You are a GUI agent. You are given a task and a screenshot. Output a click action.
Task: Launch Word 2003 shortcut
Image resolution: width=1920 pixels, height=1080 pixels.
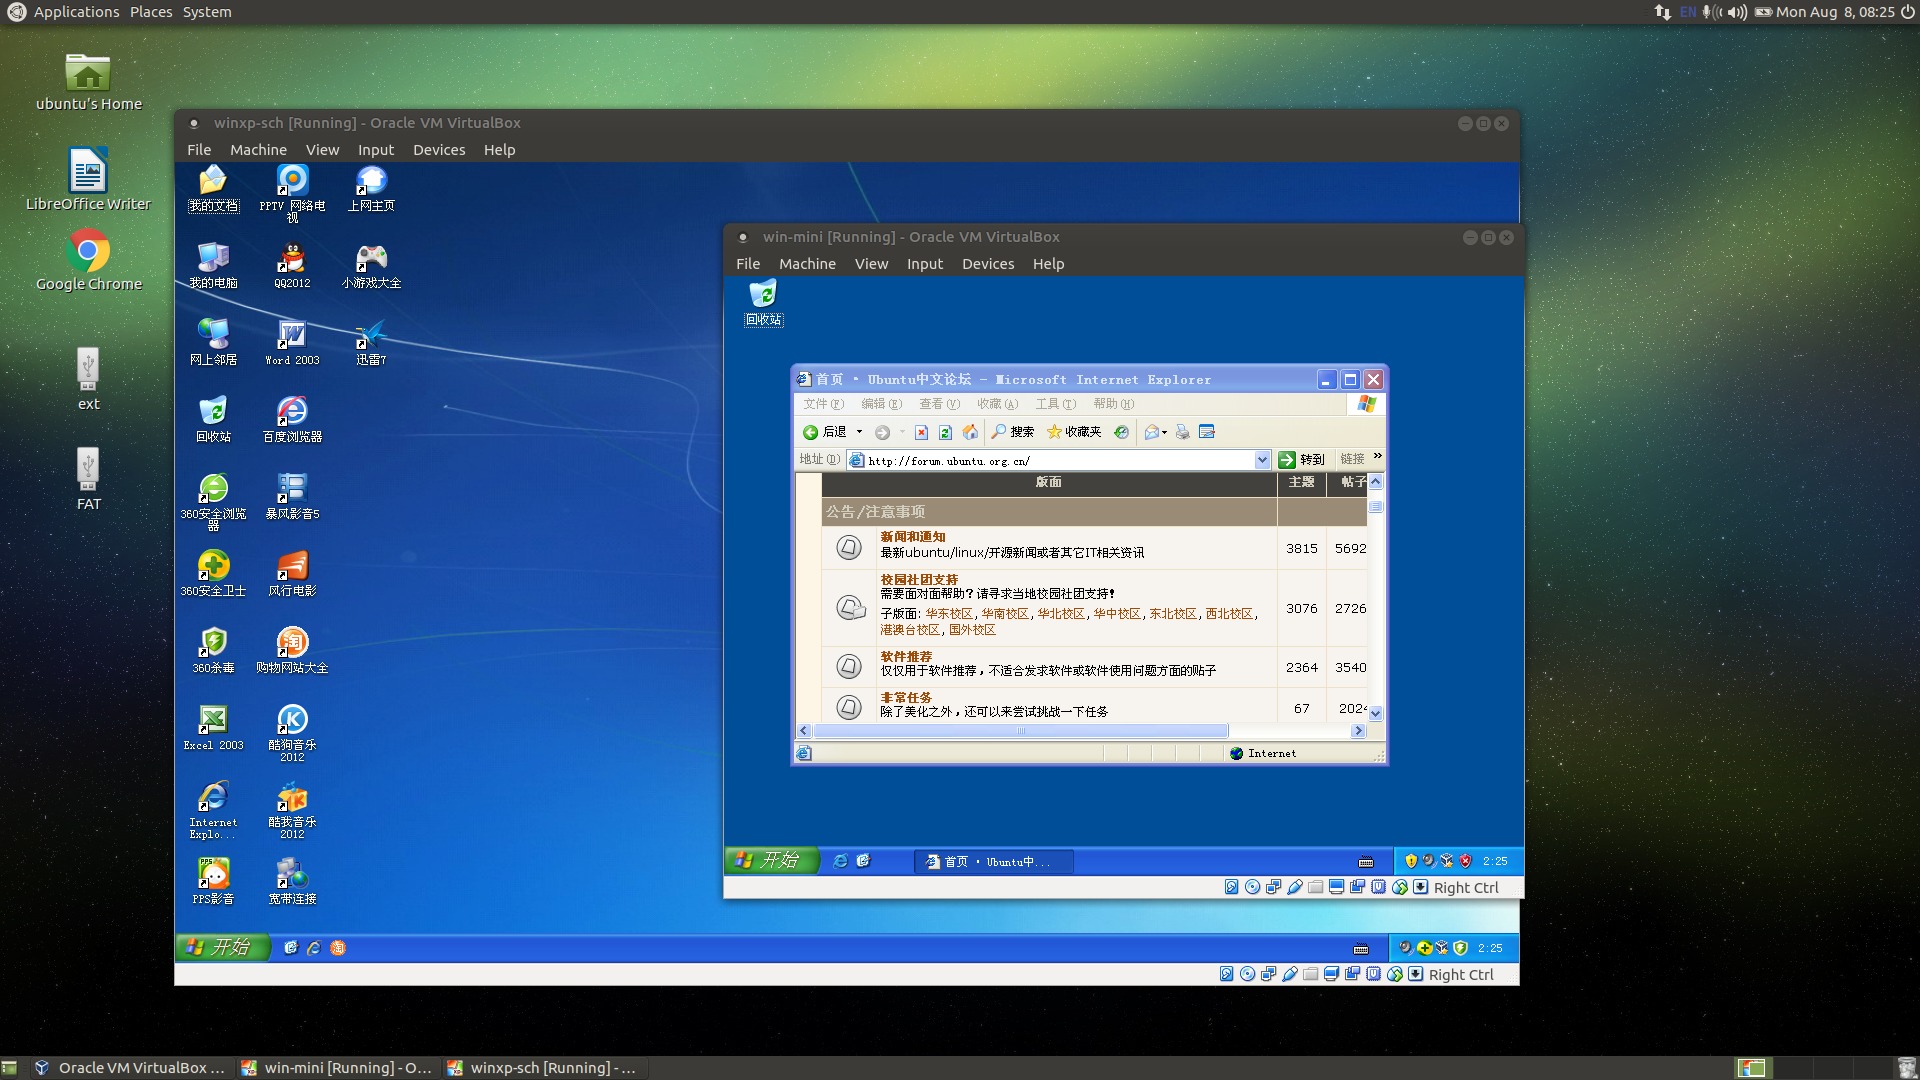click(x=292, y=342)
